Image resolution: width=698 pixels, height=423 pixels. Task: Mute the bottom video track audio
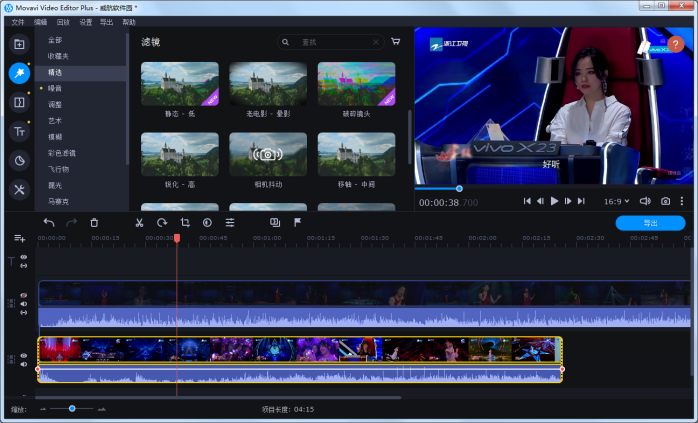(x=24, y=364)
